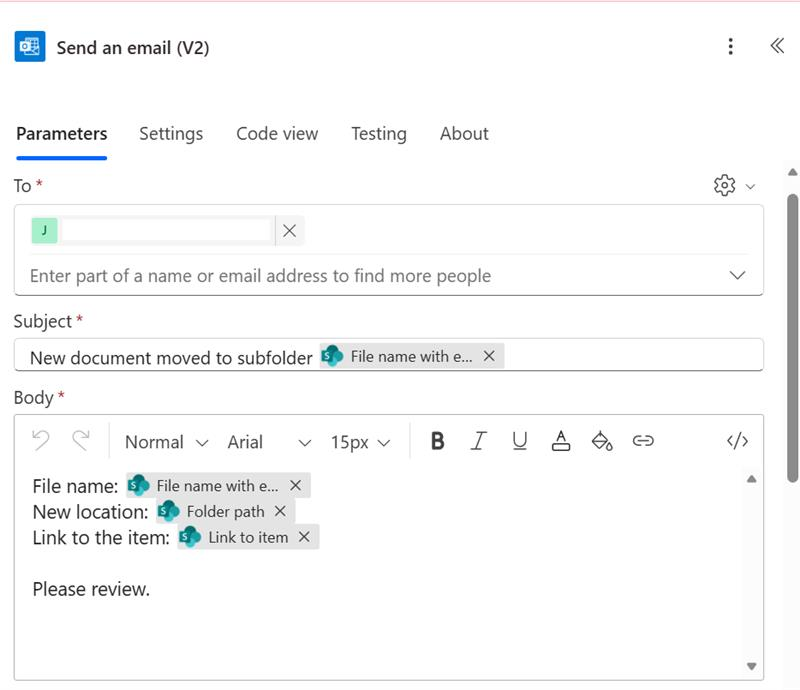Click the File name token in Body

218,485
